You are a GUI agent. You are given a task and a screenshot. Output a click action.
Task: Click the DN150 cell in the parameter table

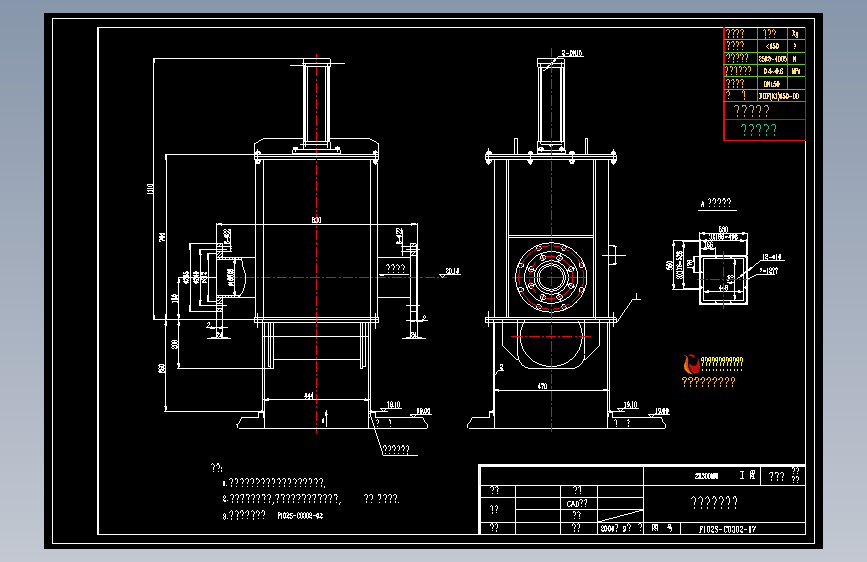point(772,84)
